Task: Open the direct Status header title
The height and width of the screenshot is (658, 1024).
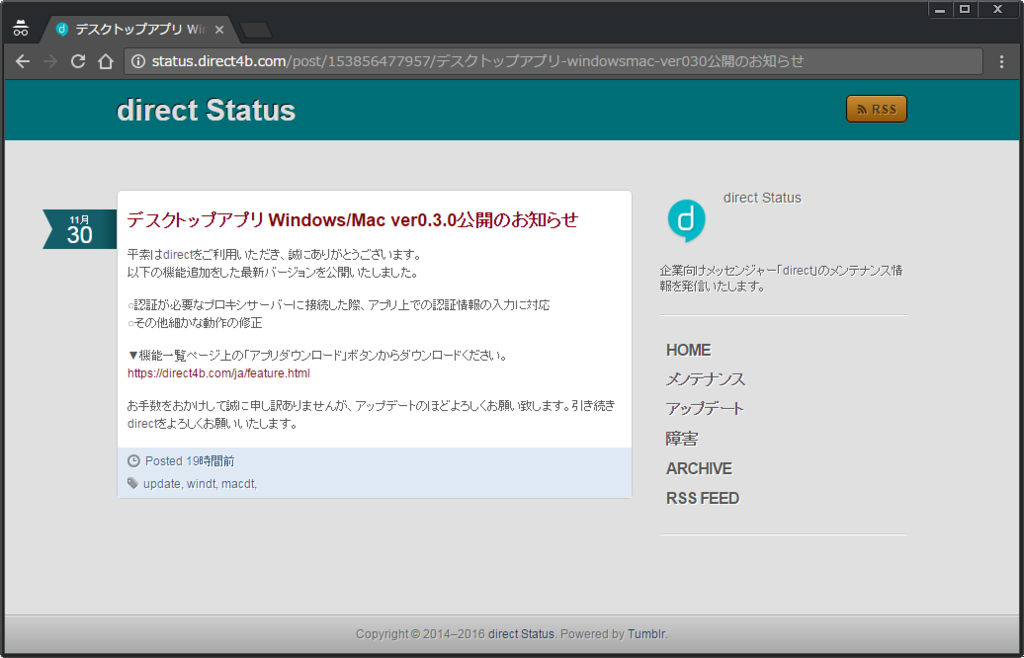Action: pyautogui.click(x=206, y=110)
